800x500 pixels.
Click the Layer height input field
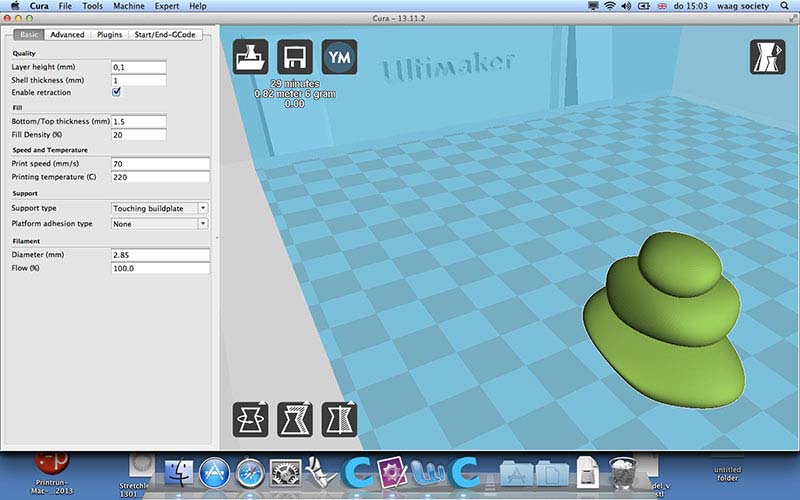click(139, 67)
